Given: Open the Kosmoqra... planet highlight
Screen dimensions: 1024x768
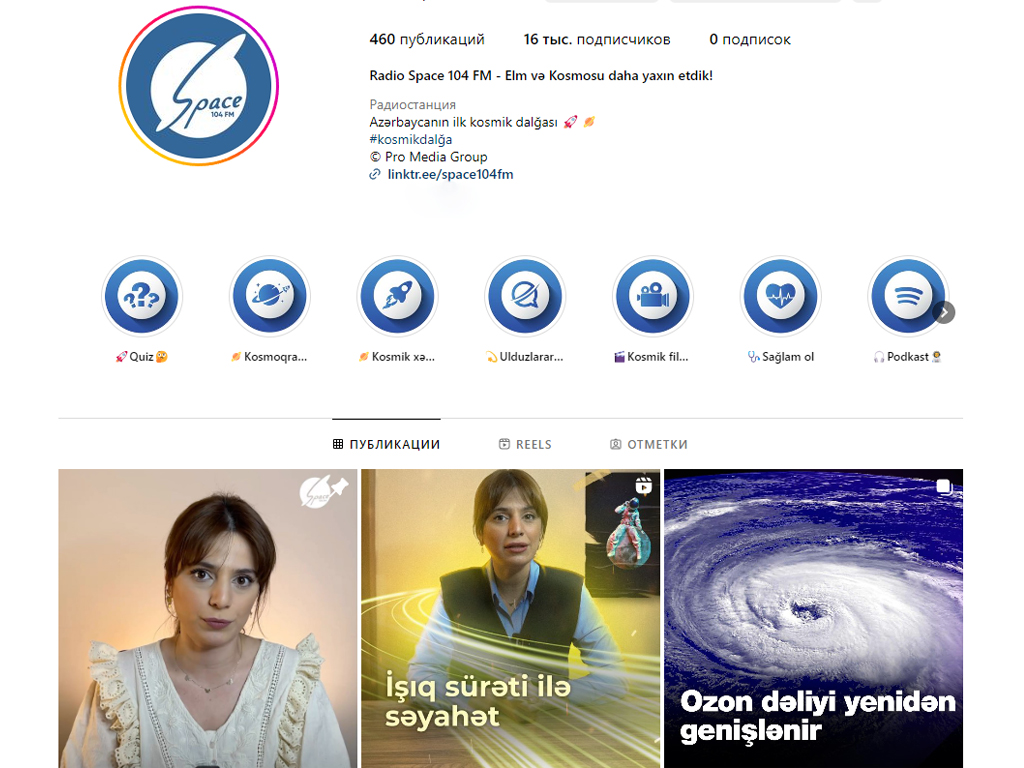Looking at the screenshot, I should (270, 296).
